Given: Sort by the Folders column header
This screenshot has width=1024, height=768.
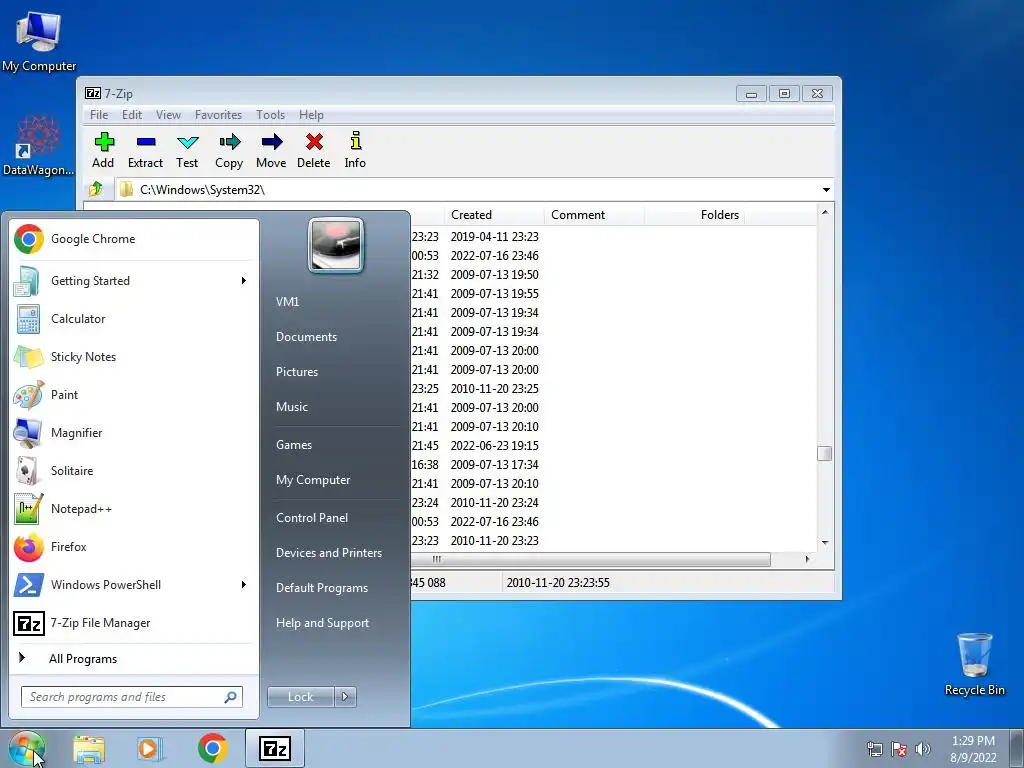Looking at the screenshot, I should point(694,215).
